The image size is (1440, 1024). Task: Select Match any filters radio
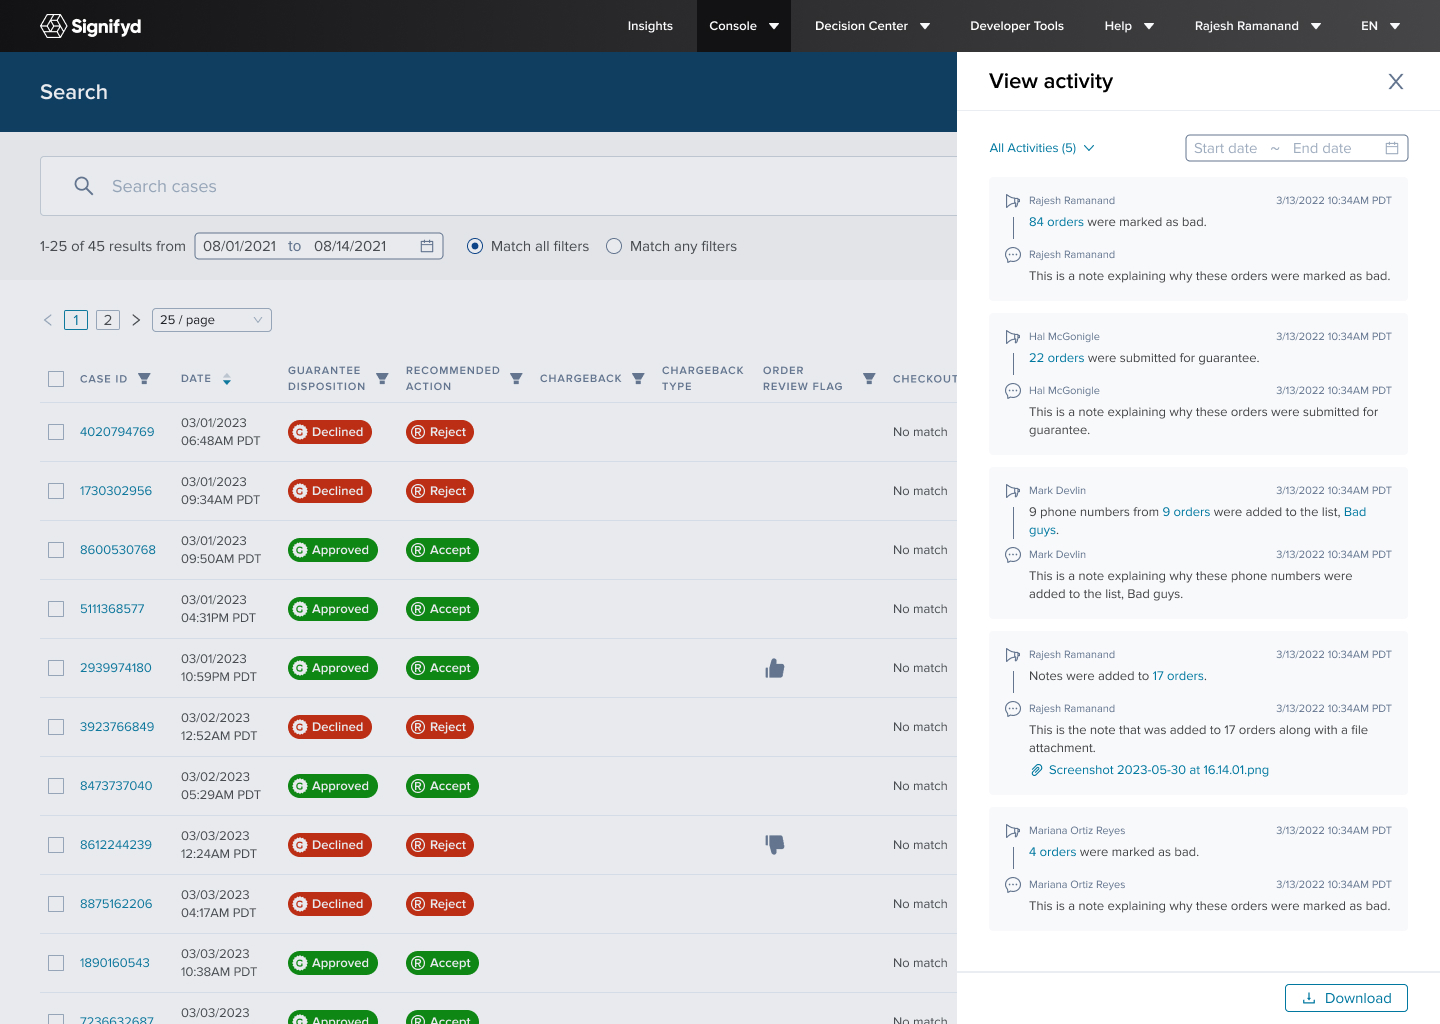614,246
